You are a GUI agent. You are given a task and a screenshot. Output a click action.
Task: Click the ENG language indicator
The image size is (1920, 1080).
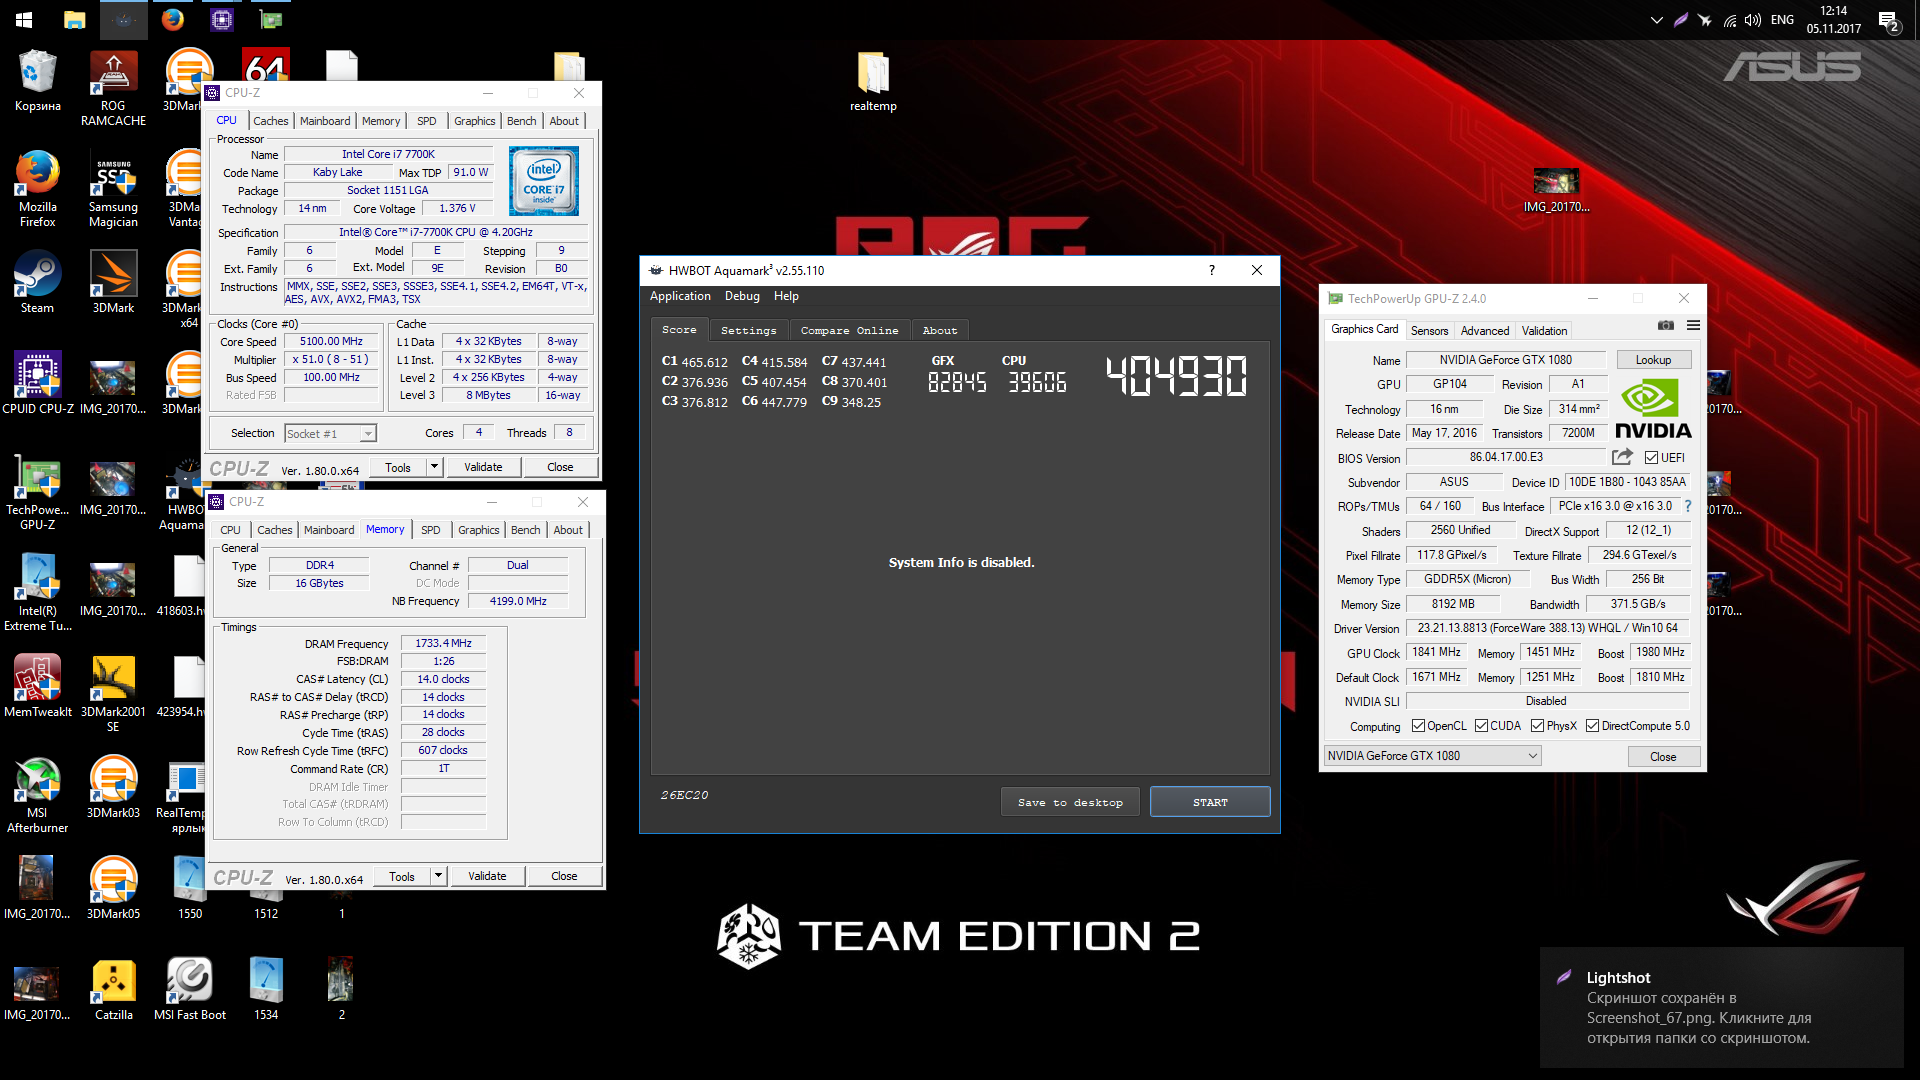tap(1782, 20)
